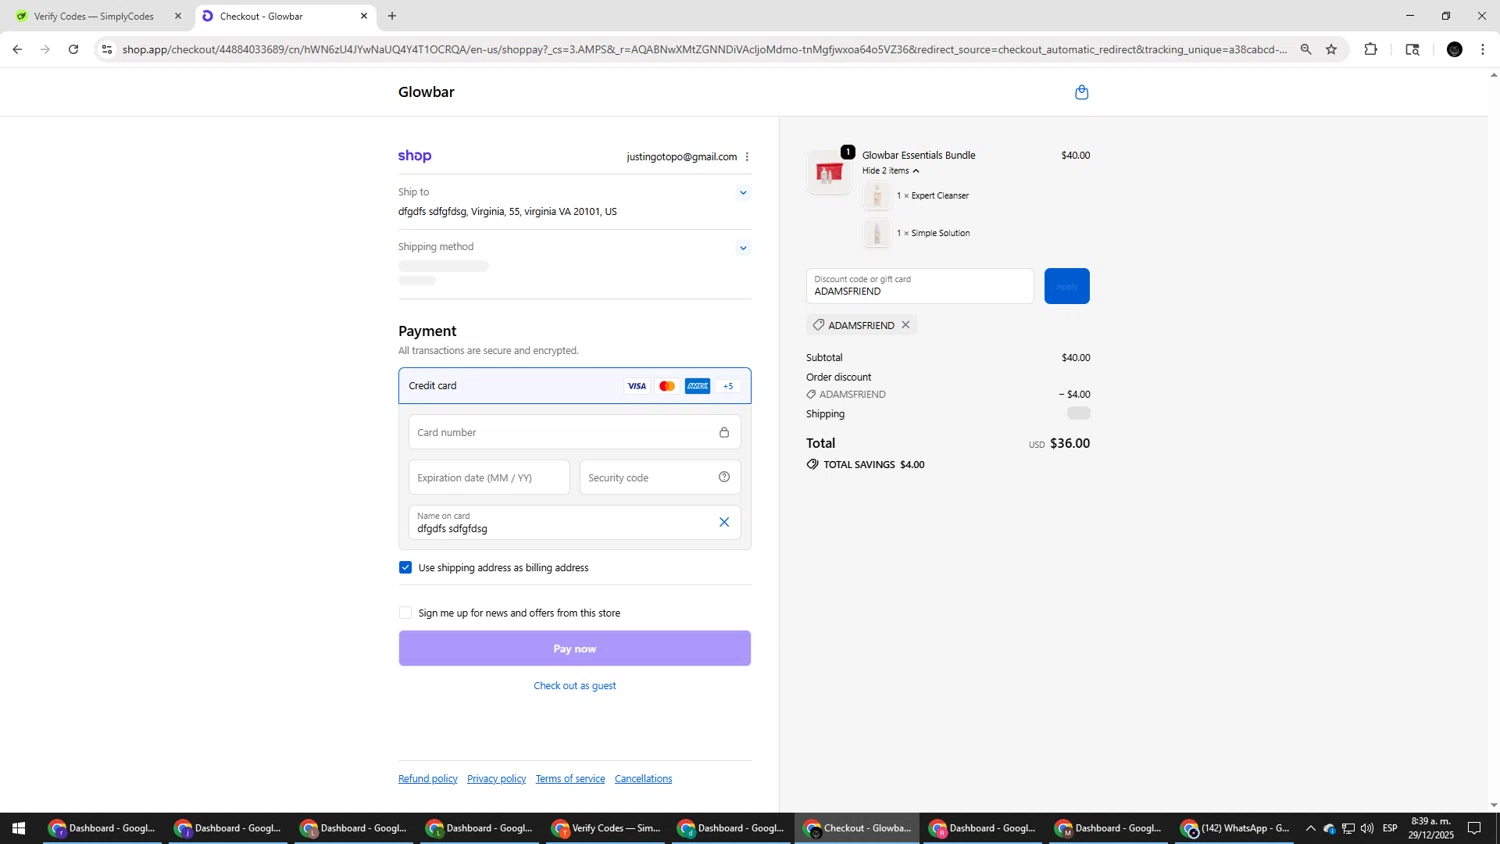This screenshot has width=1500, height=844.
Task: Open the notification center icon
Action: tap(1474, 828)
